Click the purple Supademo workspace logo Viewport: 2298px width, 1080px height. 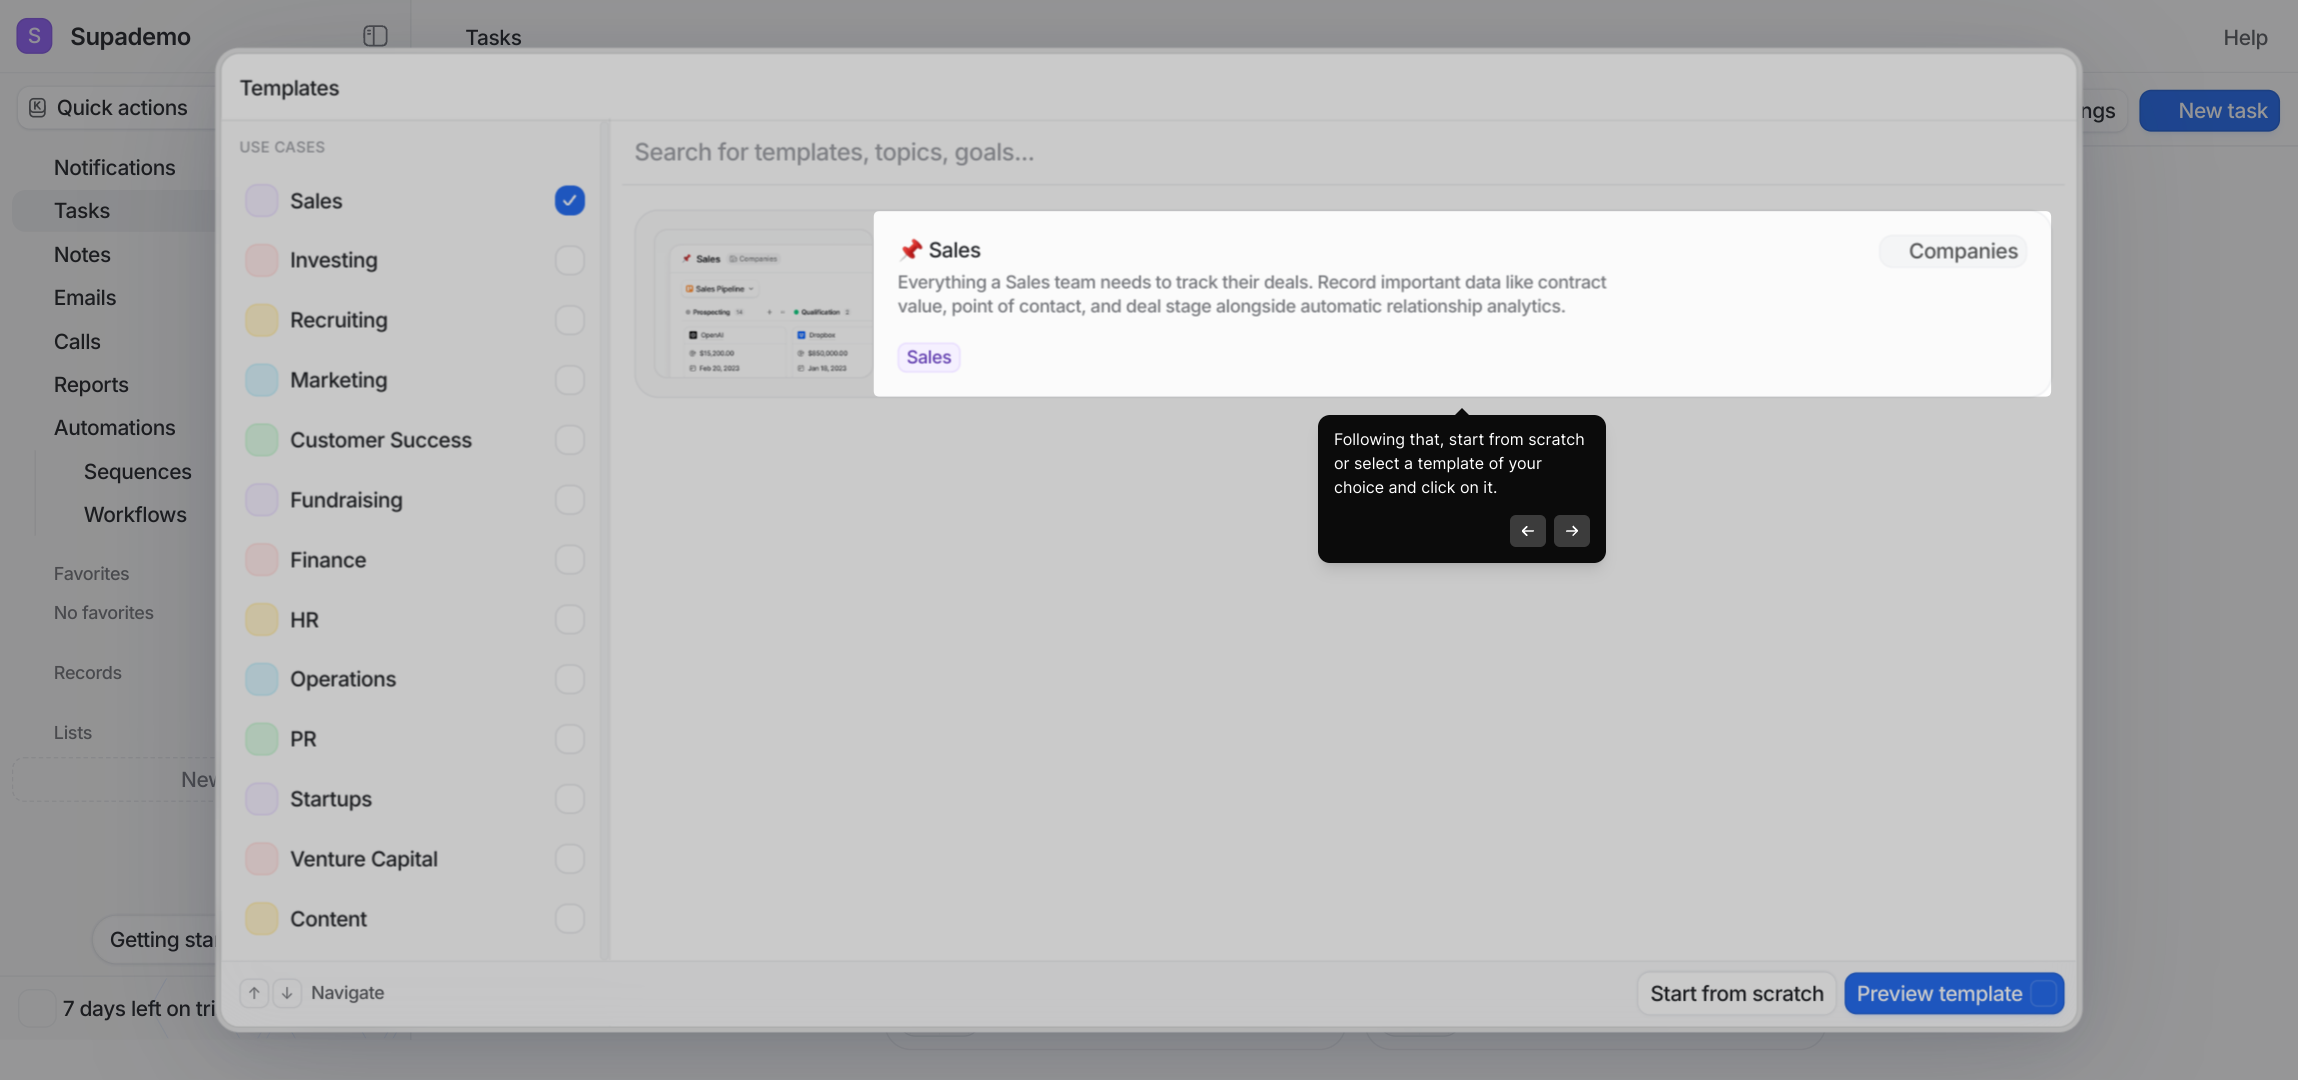(34, 36)
